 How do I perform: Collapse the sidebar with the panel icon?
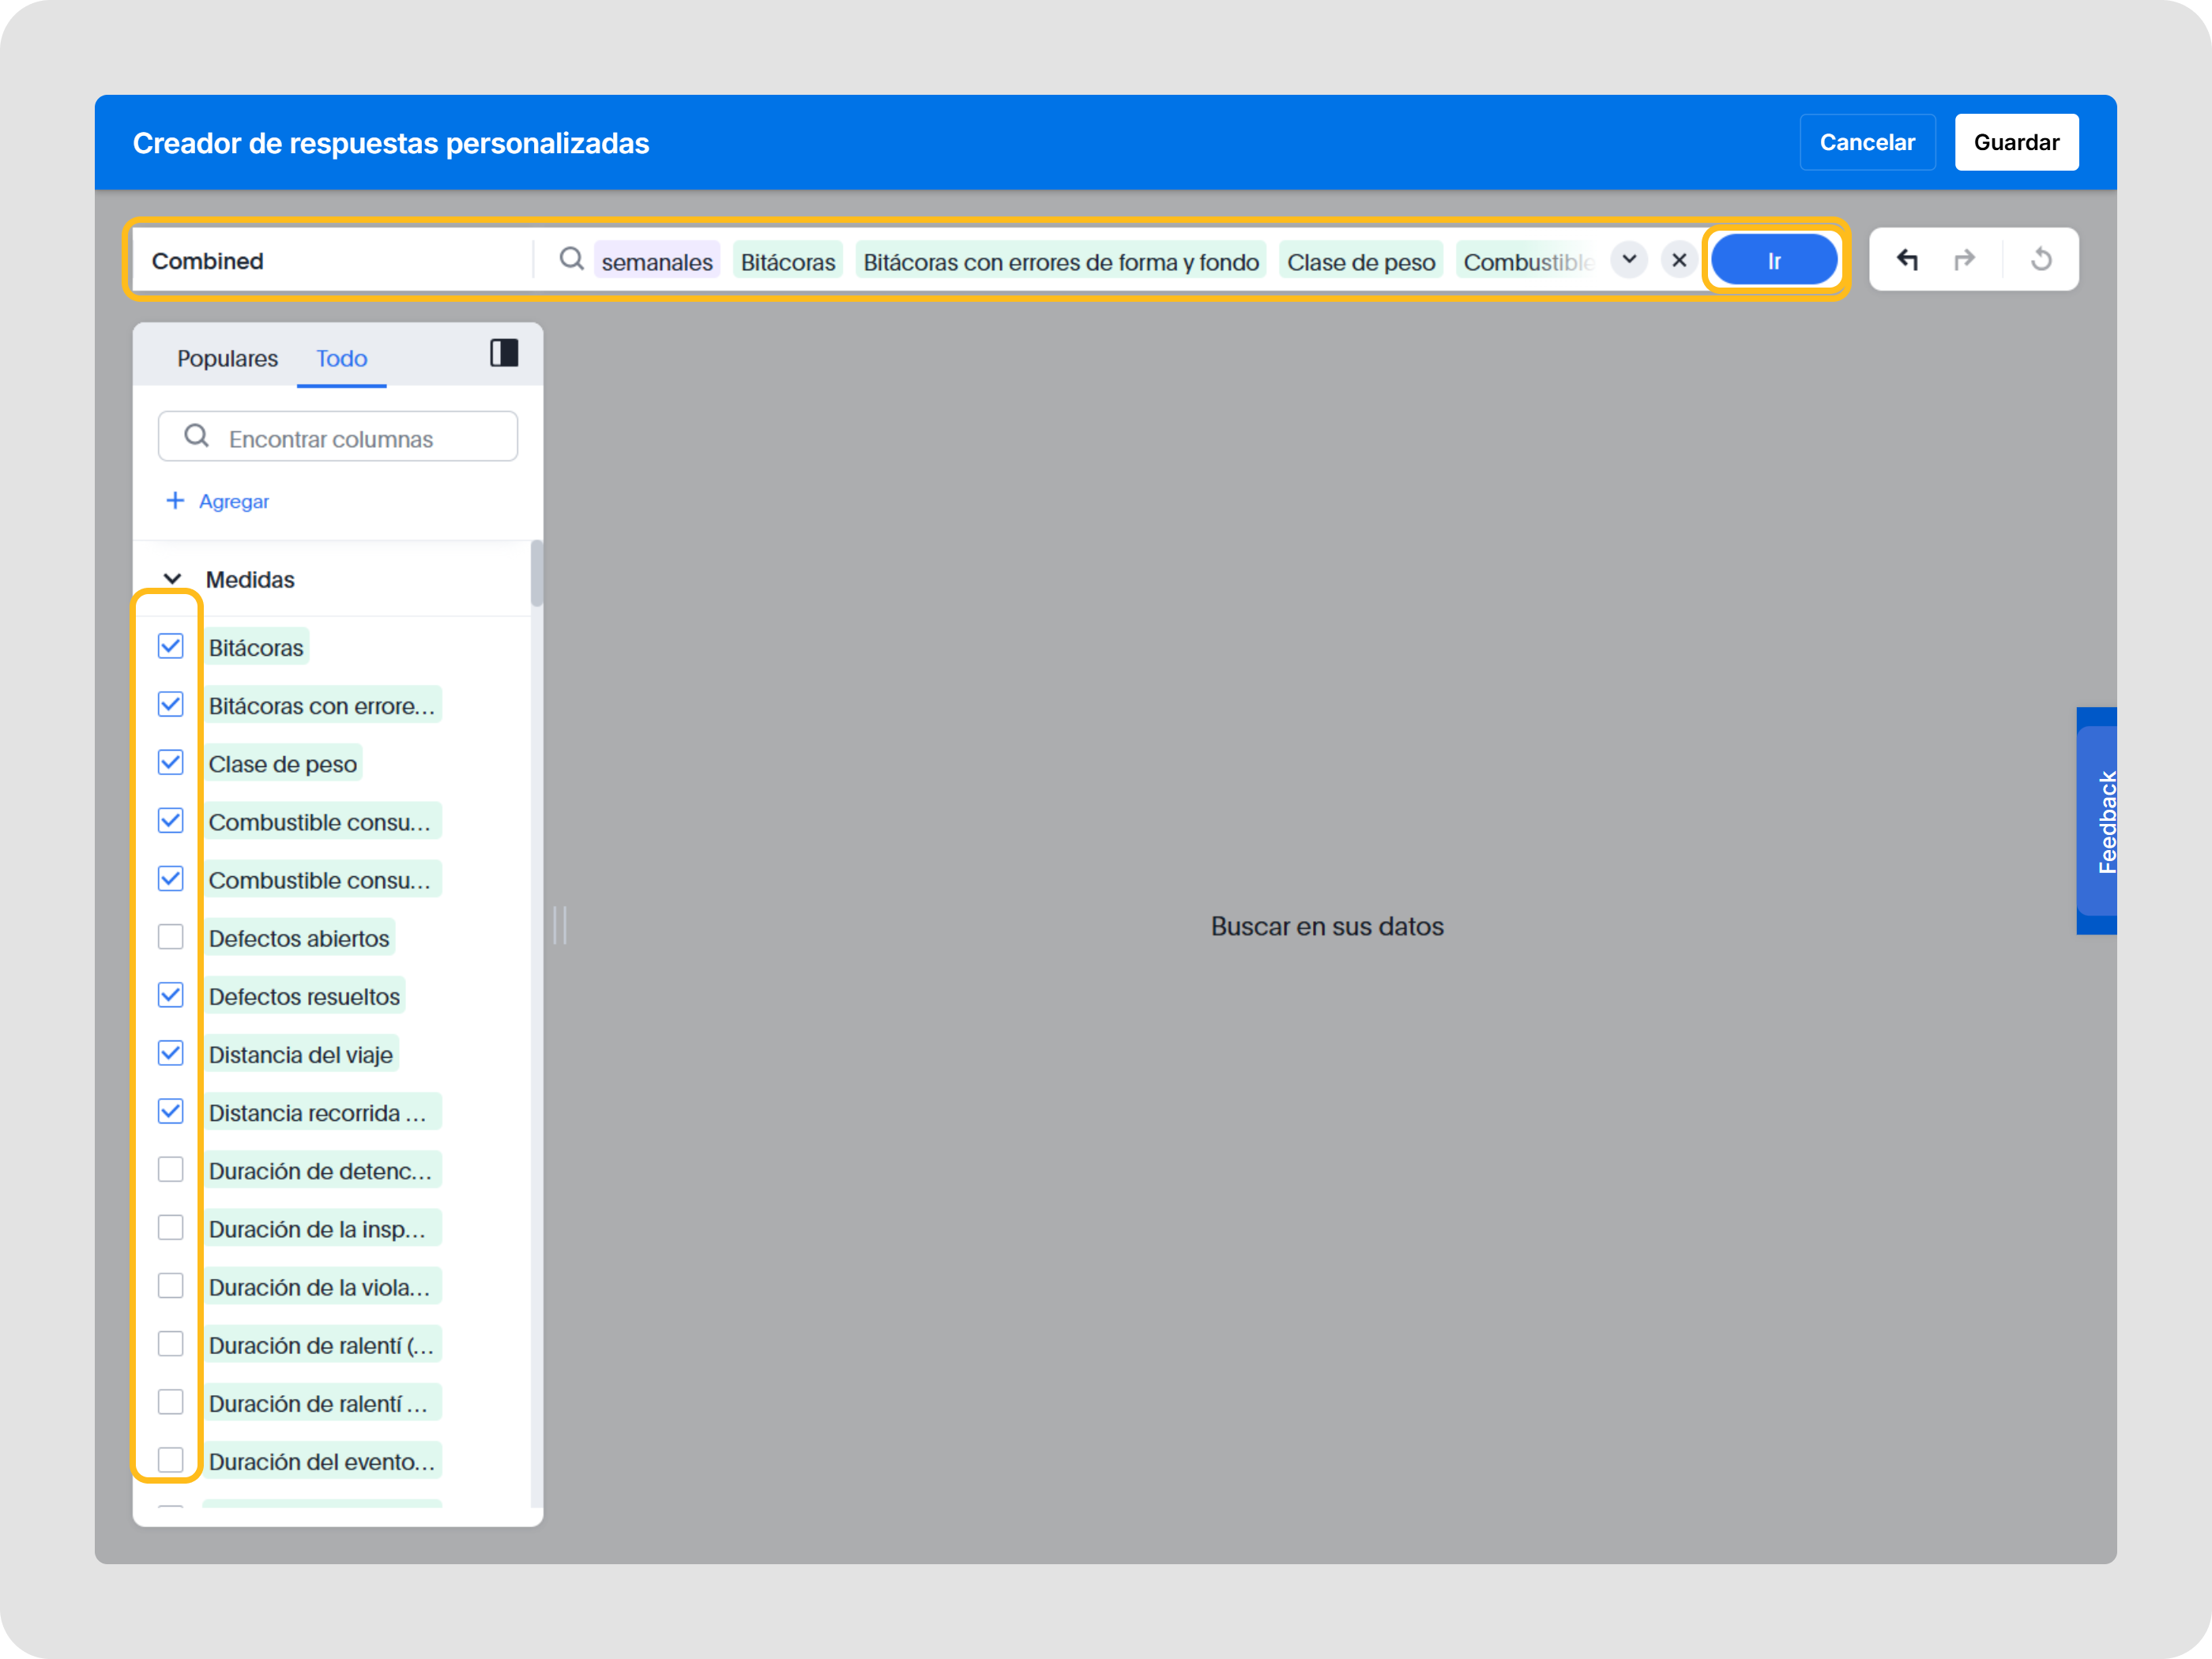click(x=503, y=353)
